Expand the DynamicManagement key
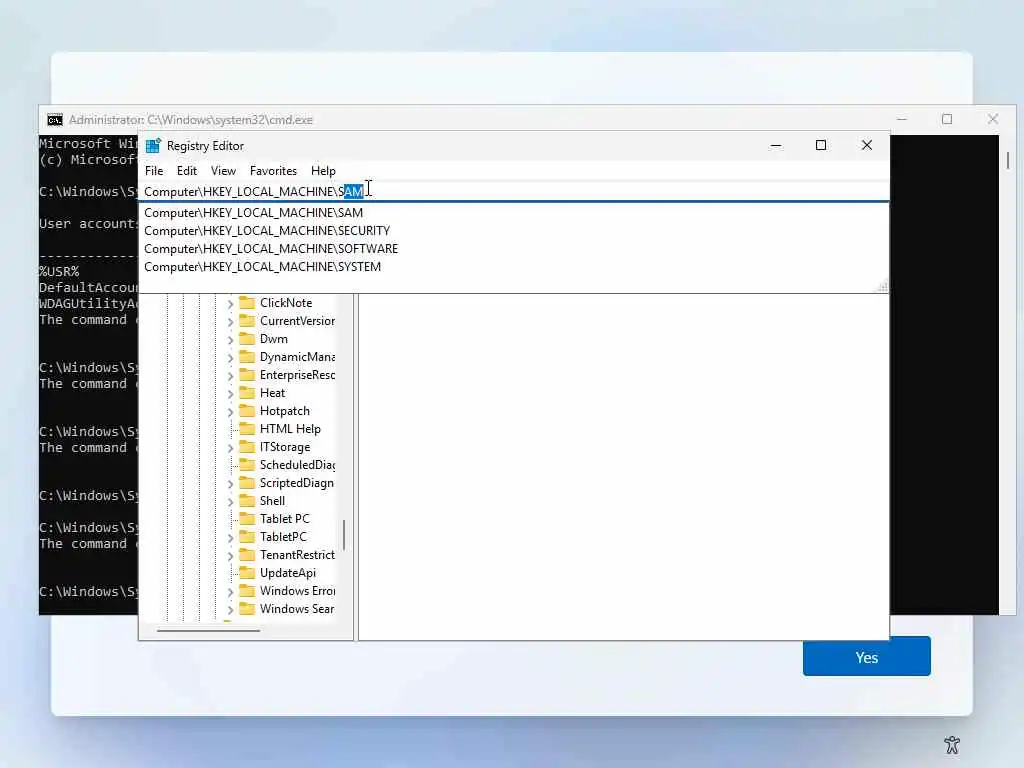1024x768 pixels. coord(230,358)
